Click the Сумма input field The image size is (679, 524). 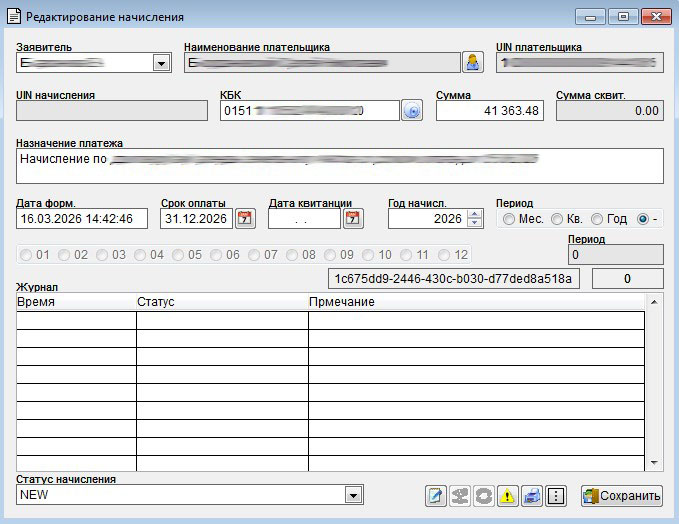[490, 111]
